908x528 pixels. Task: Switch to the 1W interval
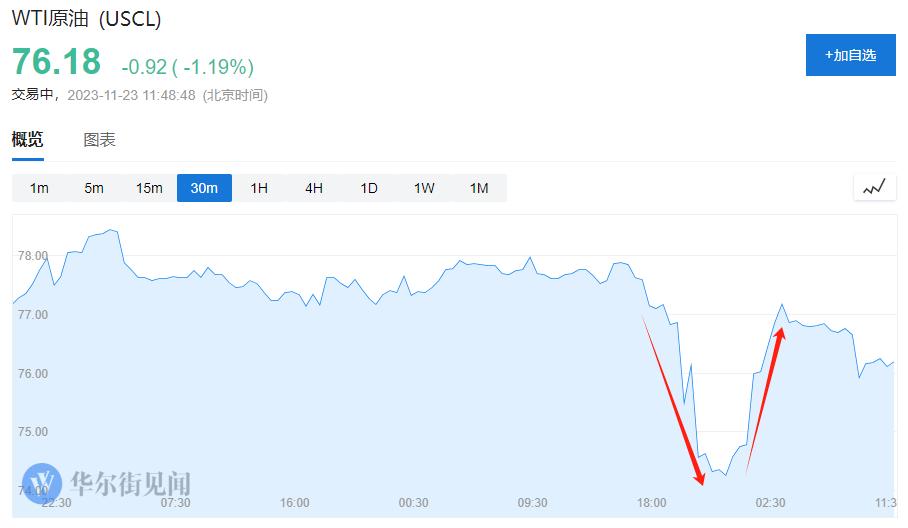pos(424,188)
